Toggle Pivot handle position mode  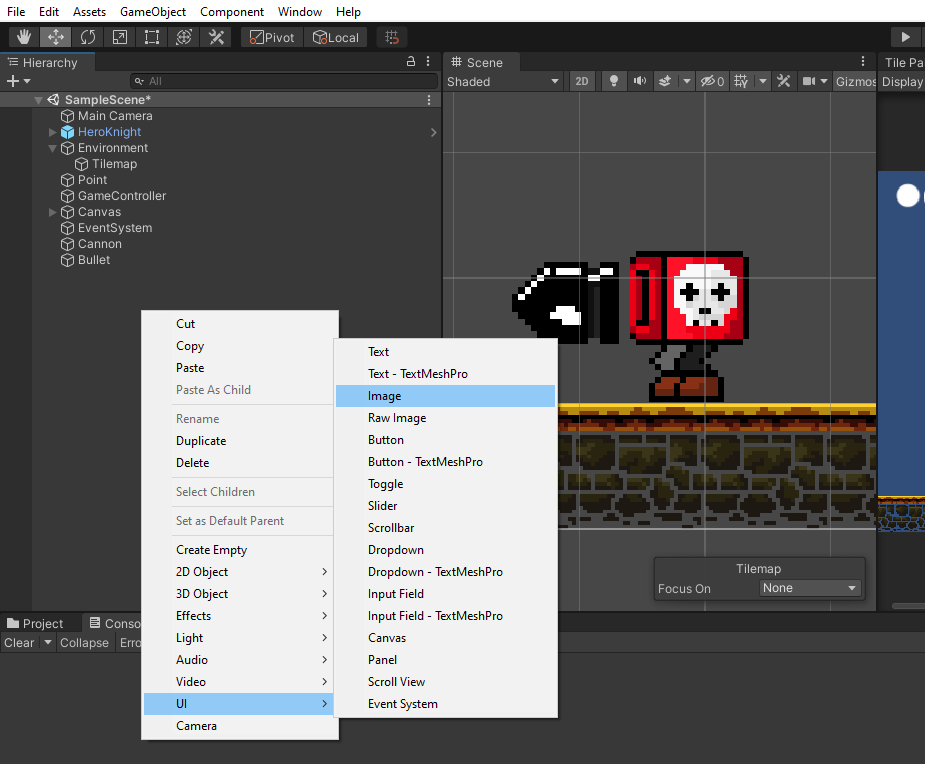point(269,36)
